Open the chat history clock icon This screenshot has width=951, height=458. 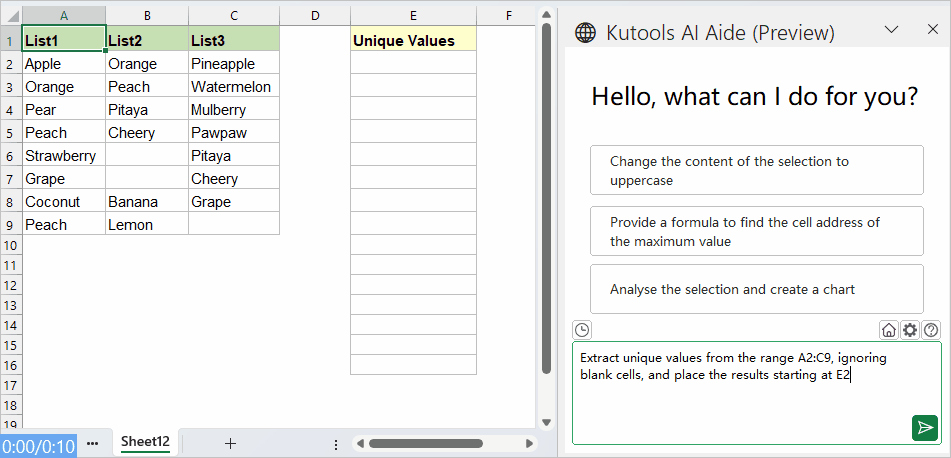pos(582,330)
